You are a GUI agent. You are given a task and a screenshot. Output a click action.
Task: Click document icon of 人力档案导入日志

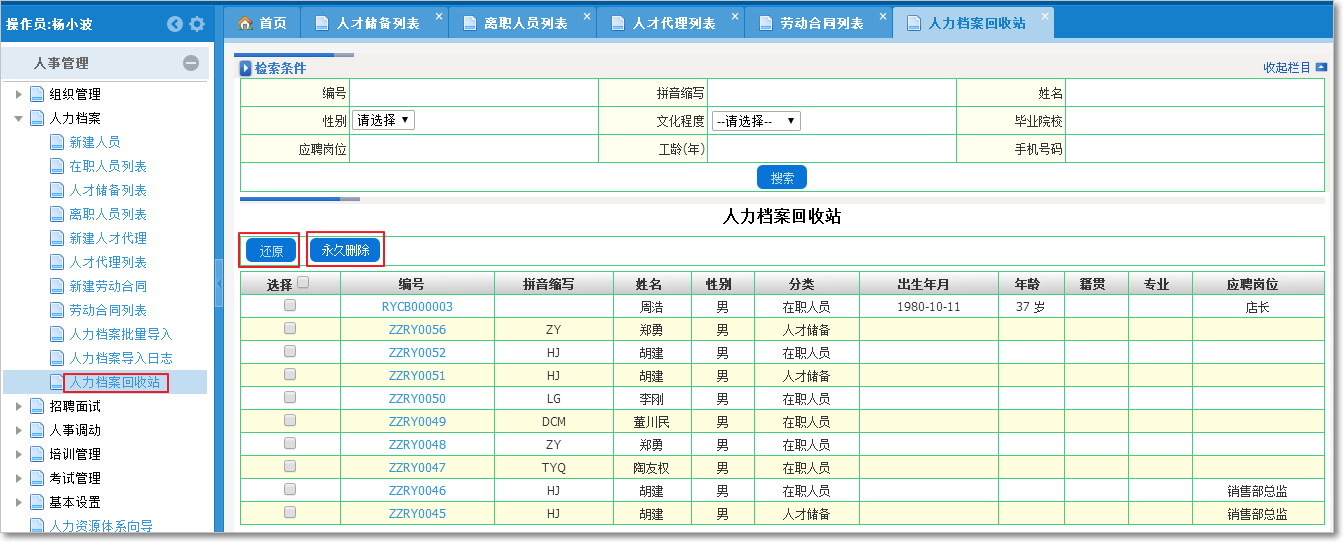[x=57, y=358]
